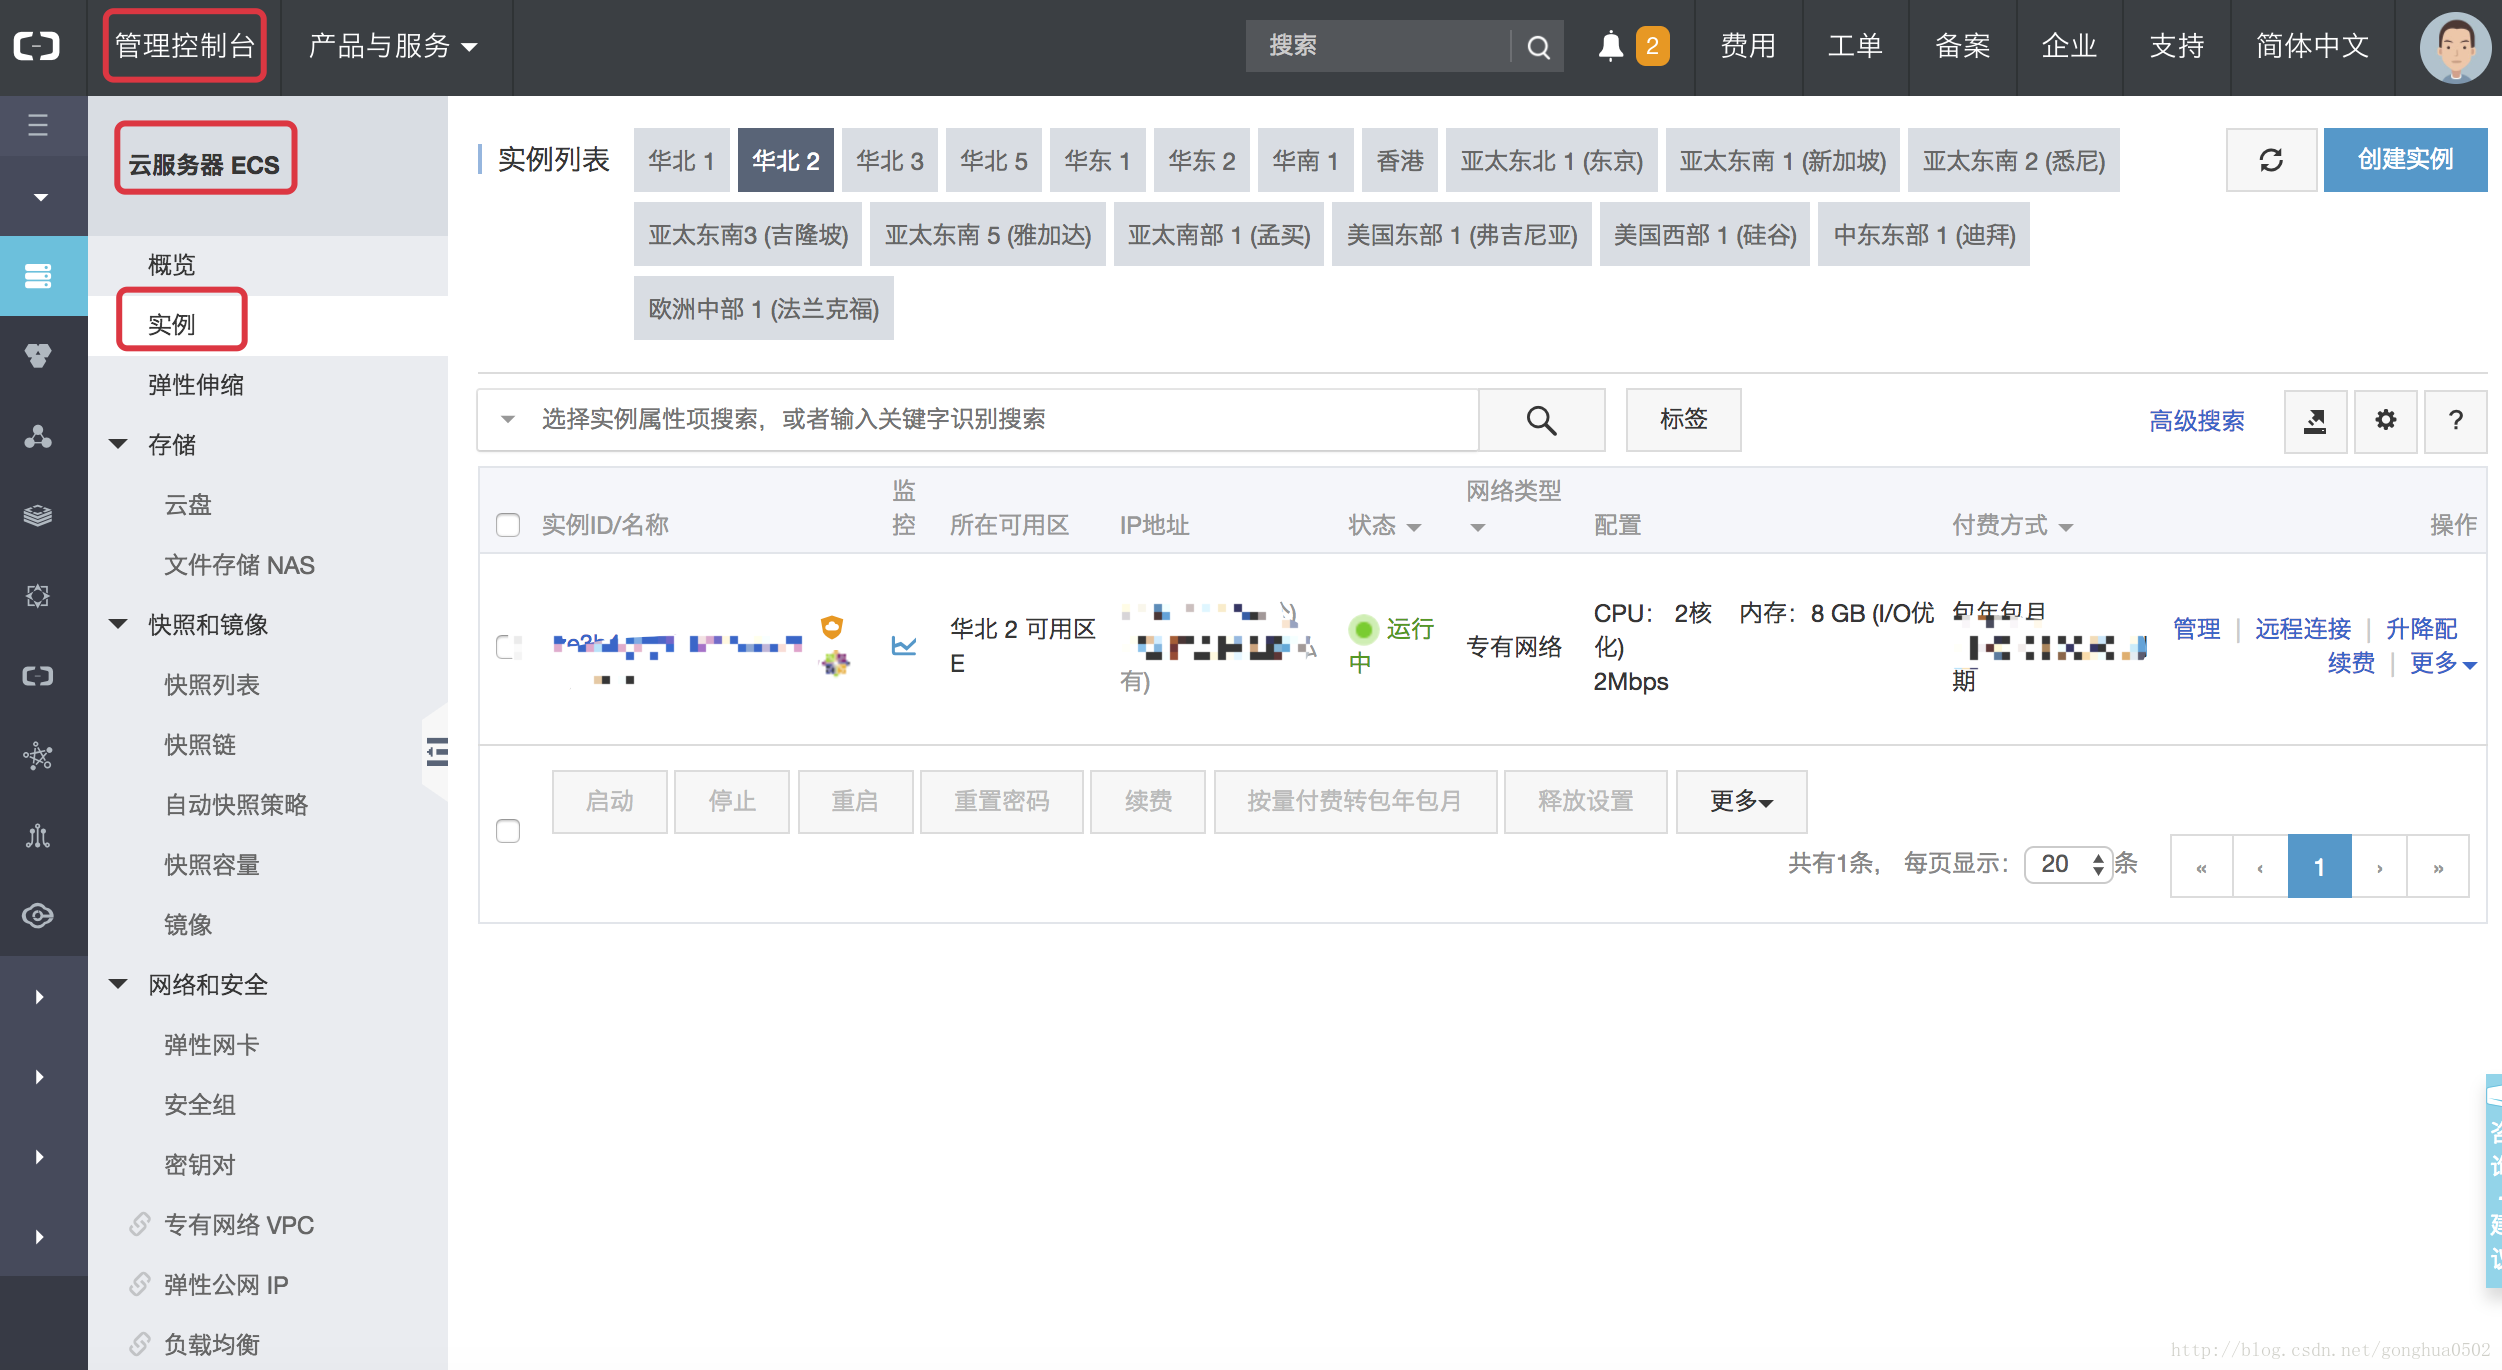The height and width of the screenshot is (1370, 2502).
Task: Collapse the sidebar navigation handle
Action: [436, 751]
